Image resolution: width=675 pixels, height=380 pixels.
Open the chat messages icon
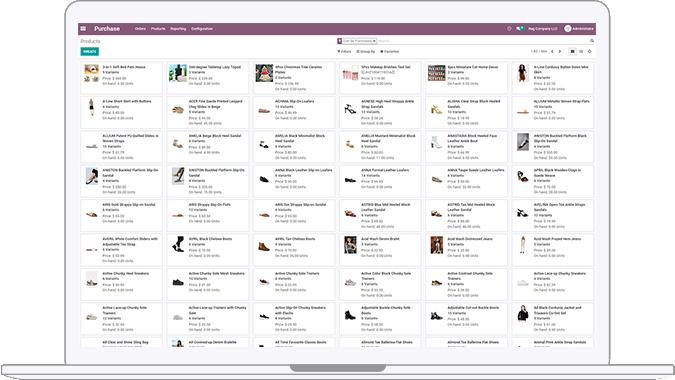[x=520, y=29]
